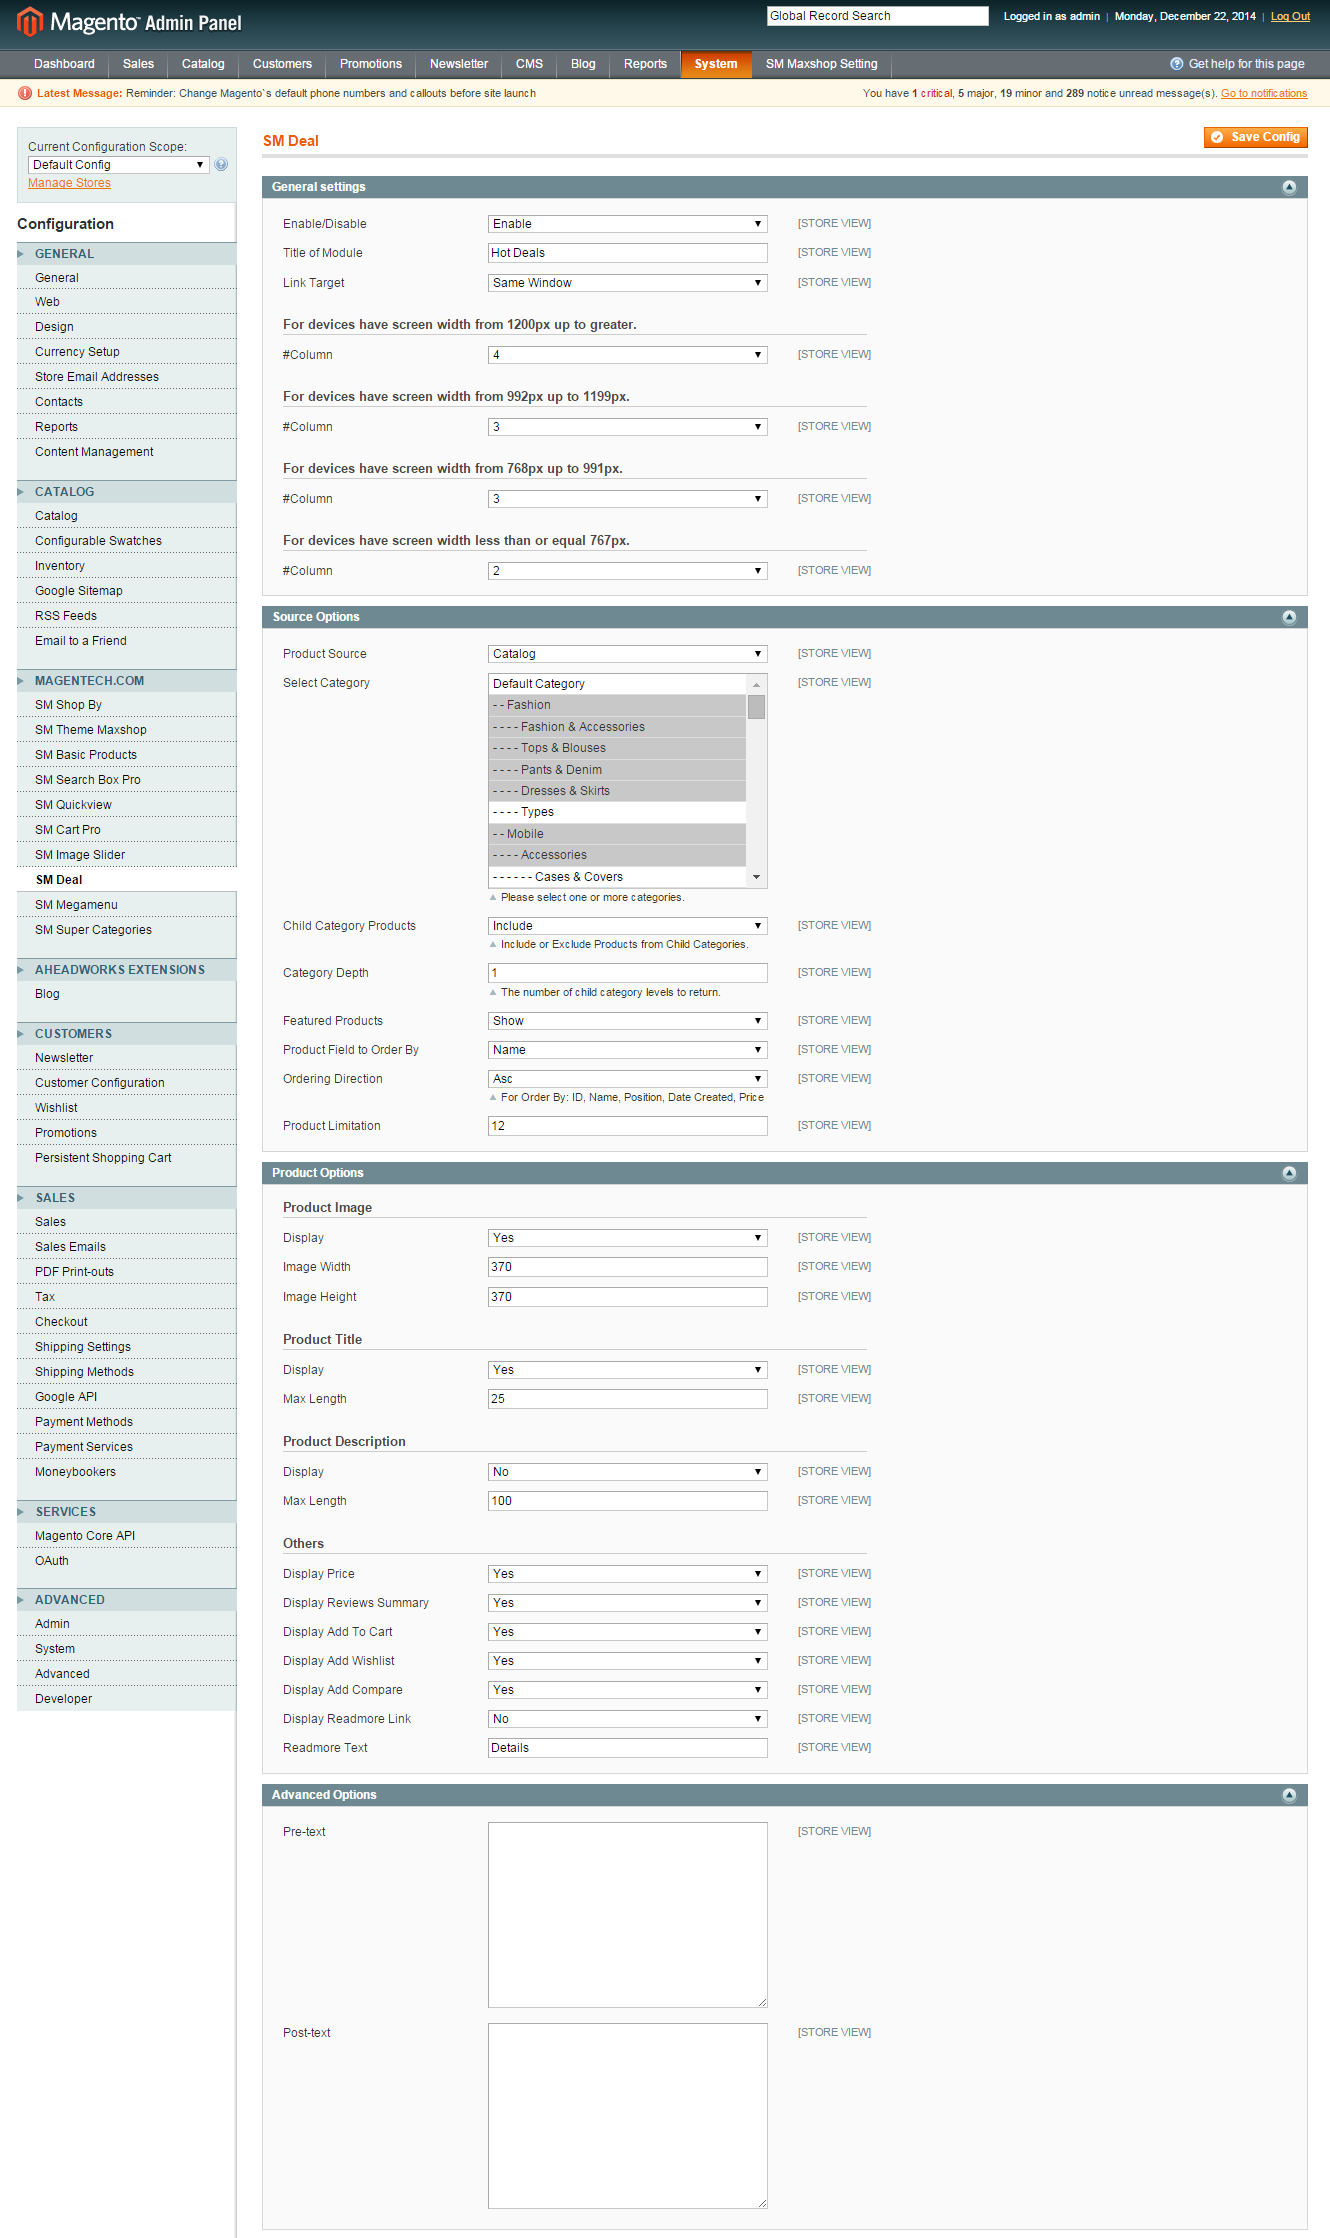
Task: Click the Log Out link
Action: point(1290,16)
